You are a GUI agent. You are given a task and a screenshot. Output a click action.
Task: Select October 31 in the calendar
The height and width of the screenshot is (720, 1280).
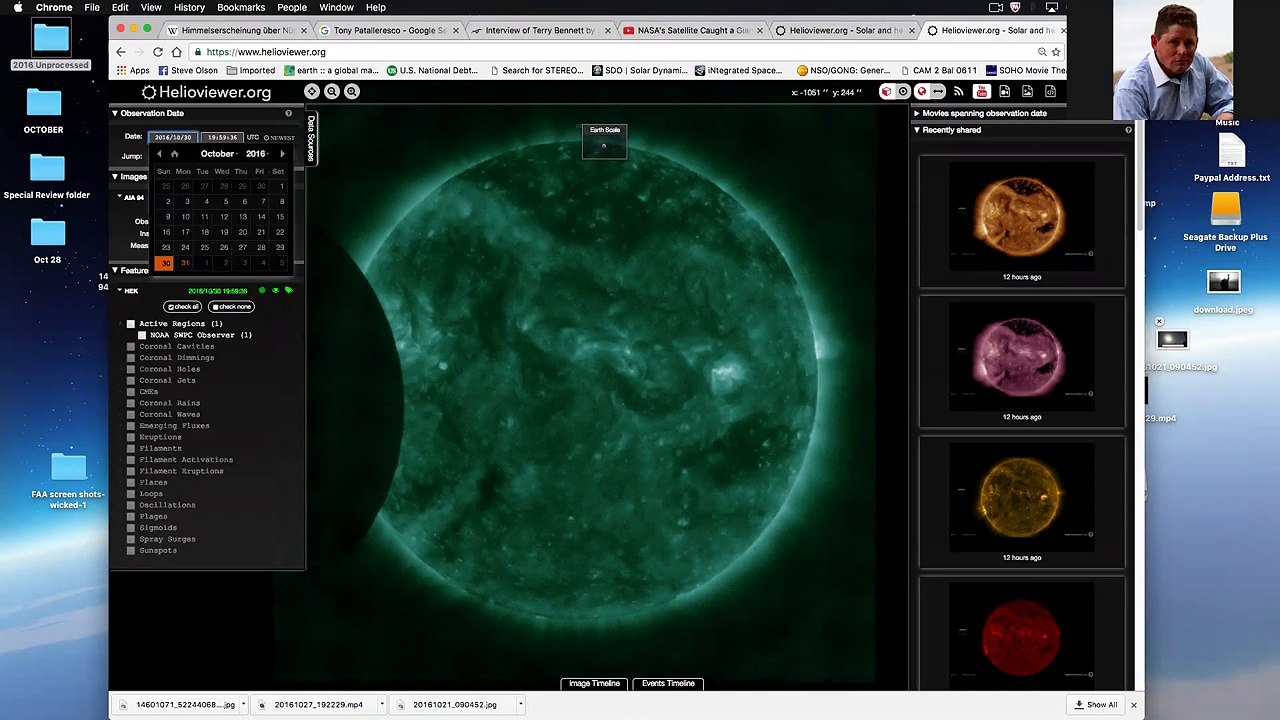click(x=185, y=263)
